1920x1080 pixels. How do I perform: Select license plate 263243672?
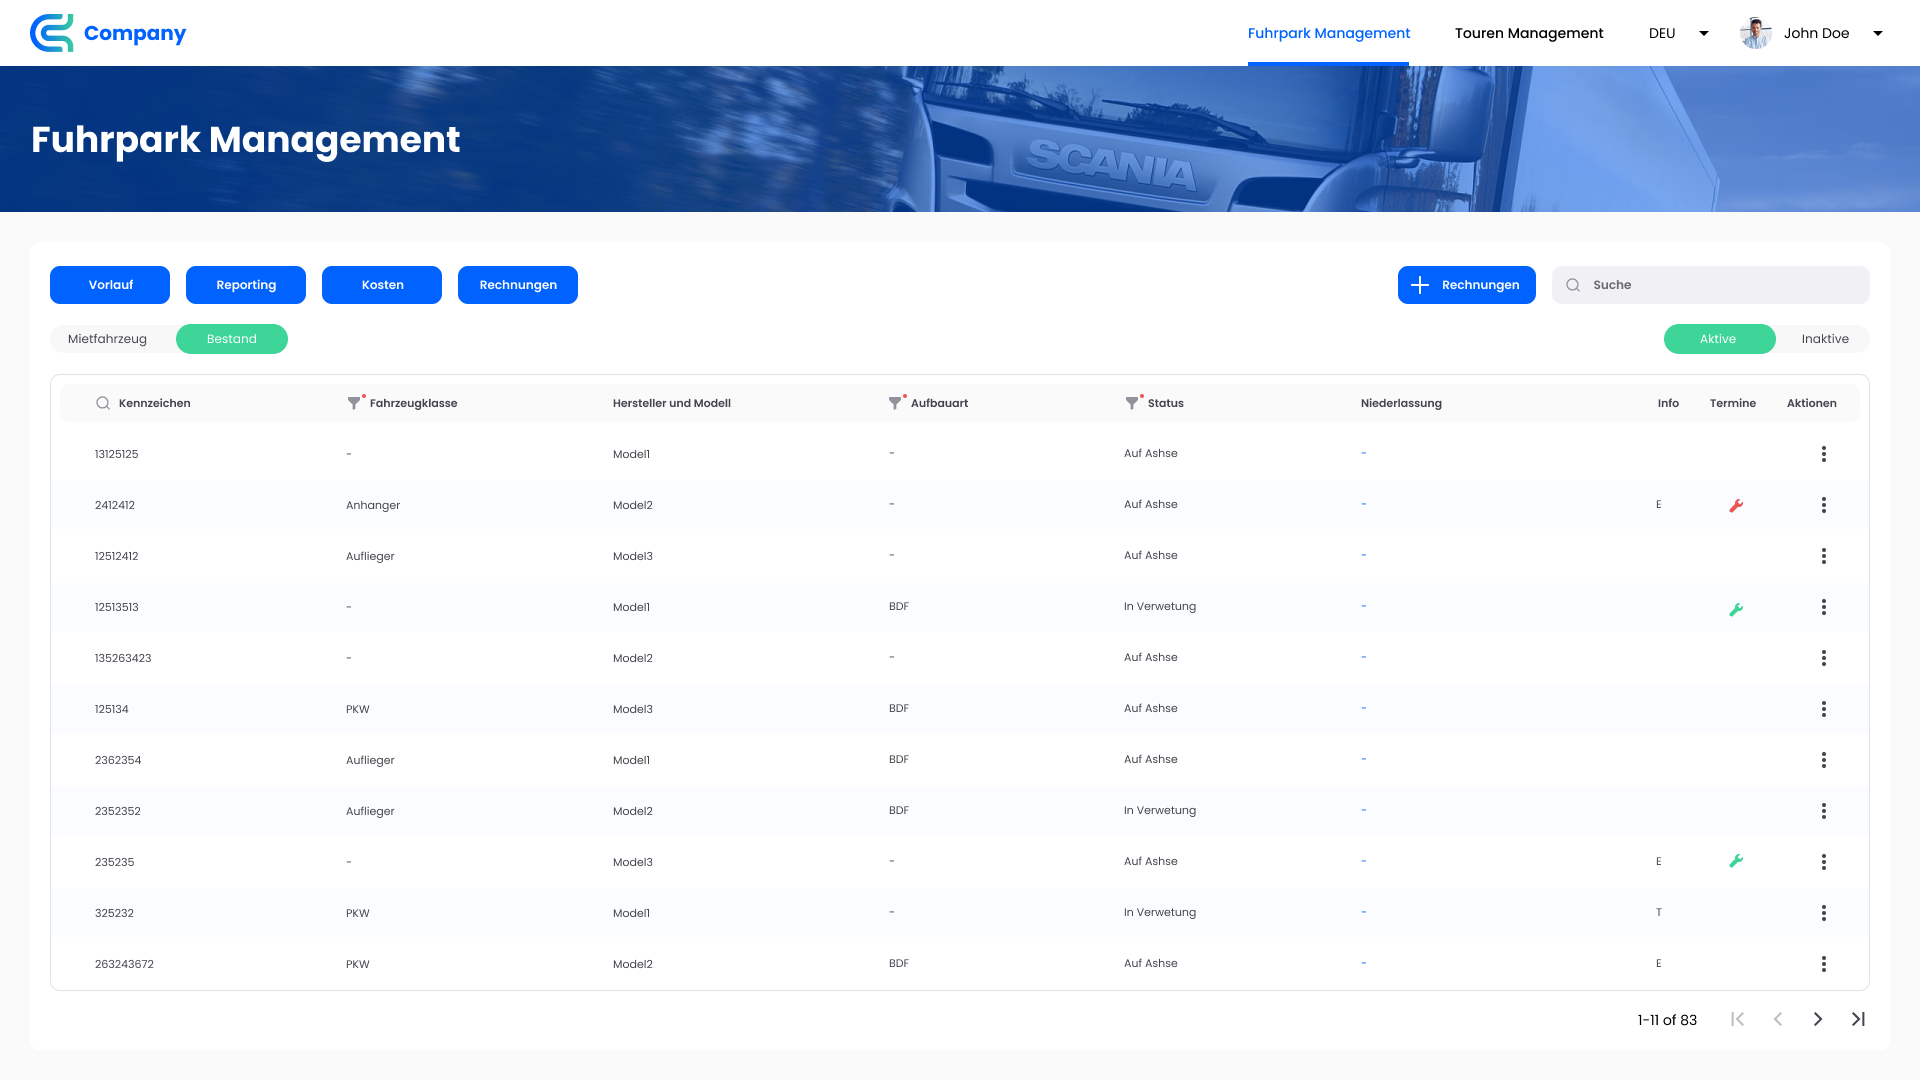click(x=124, y=964)
